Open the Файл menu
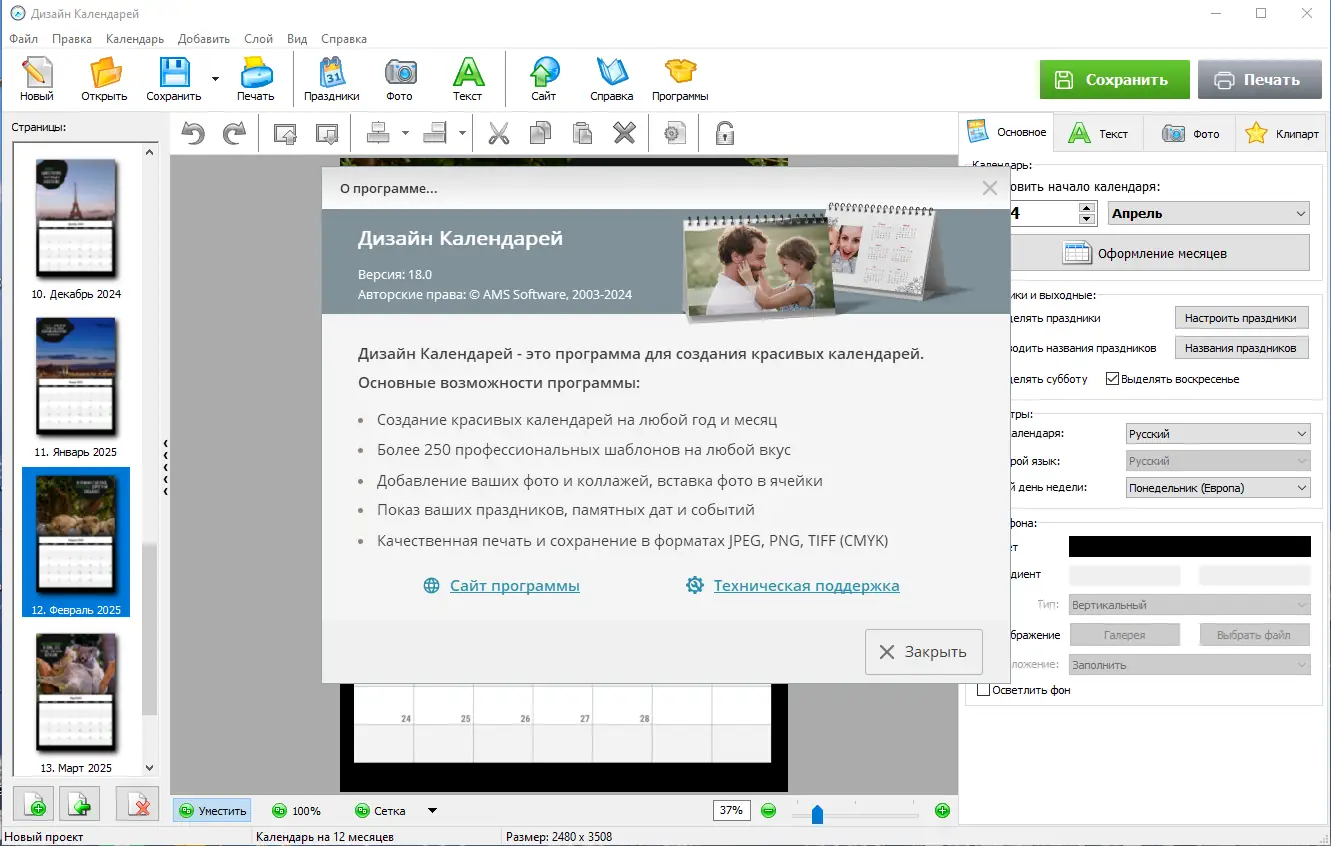The width and height of the screenshot is (1331, 846). point(24,39)
